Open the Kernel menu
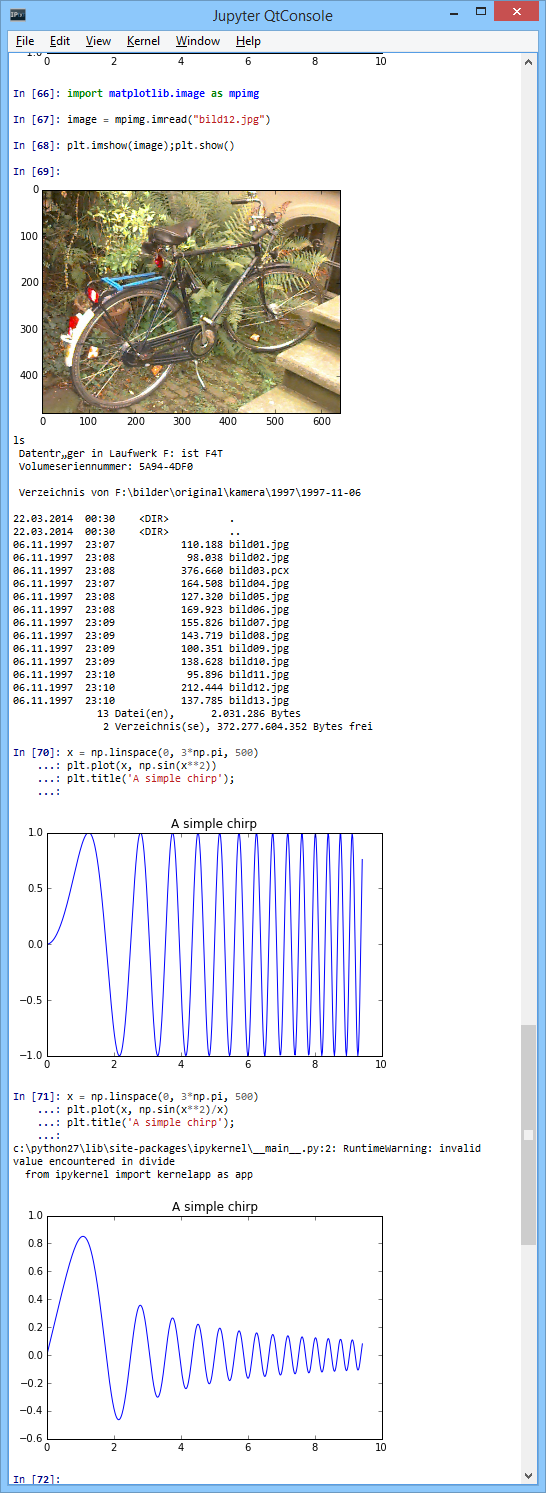This screenshot has width=546, height=1493. pos(143,41)
